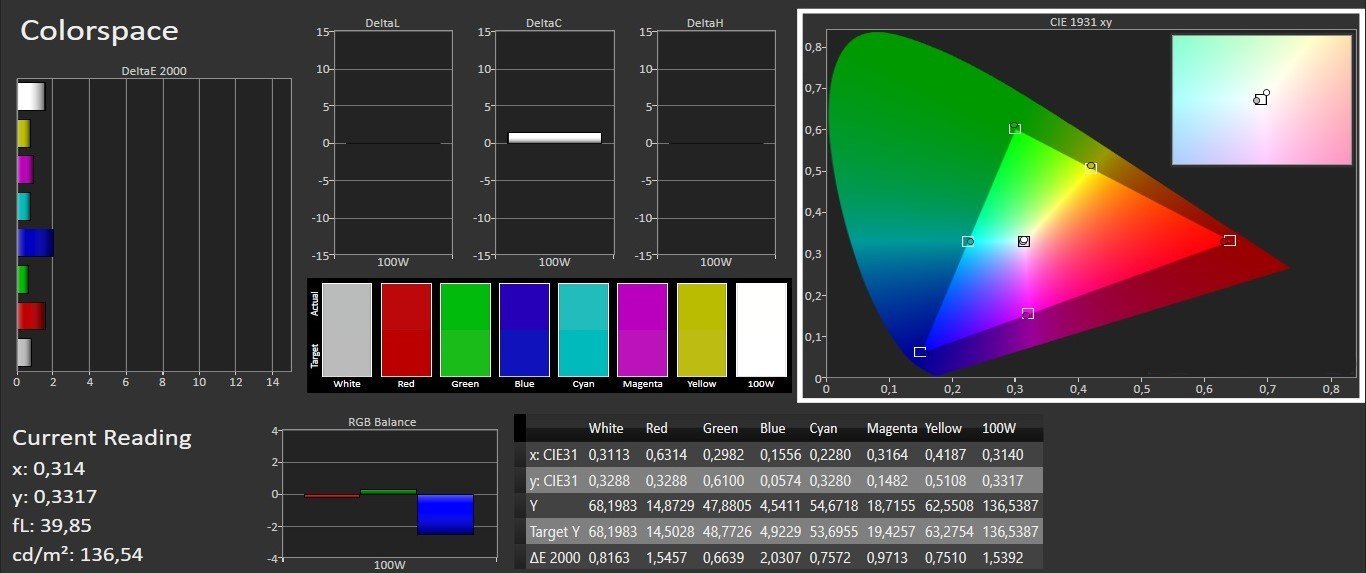Click table cell 47,8805 for Green Y
Viewport: 1366px width, 573px height.
click(728, 505)
